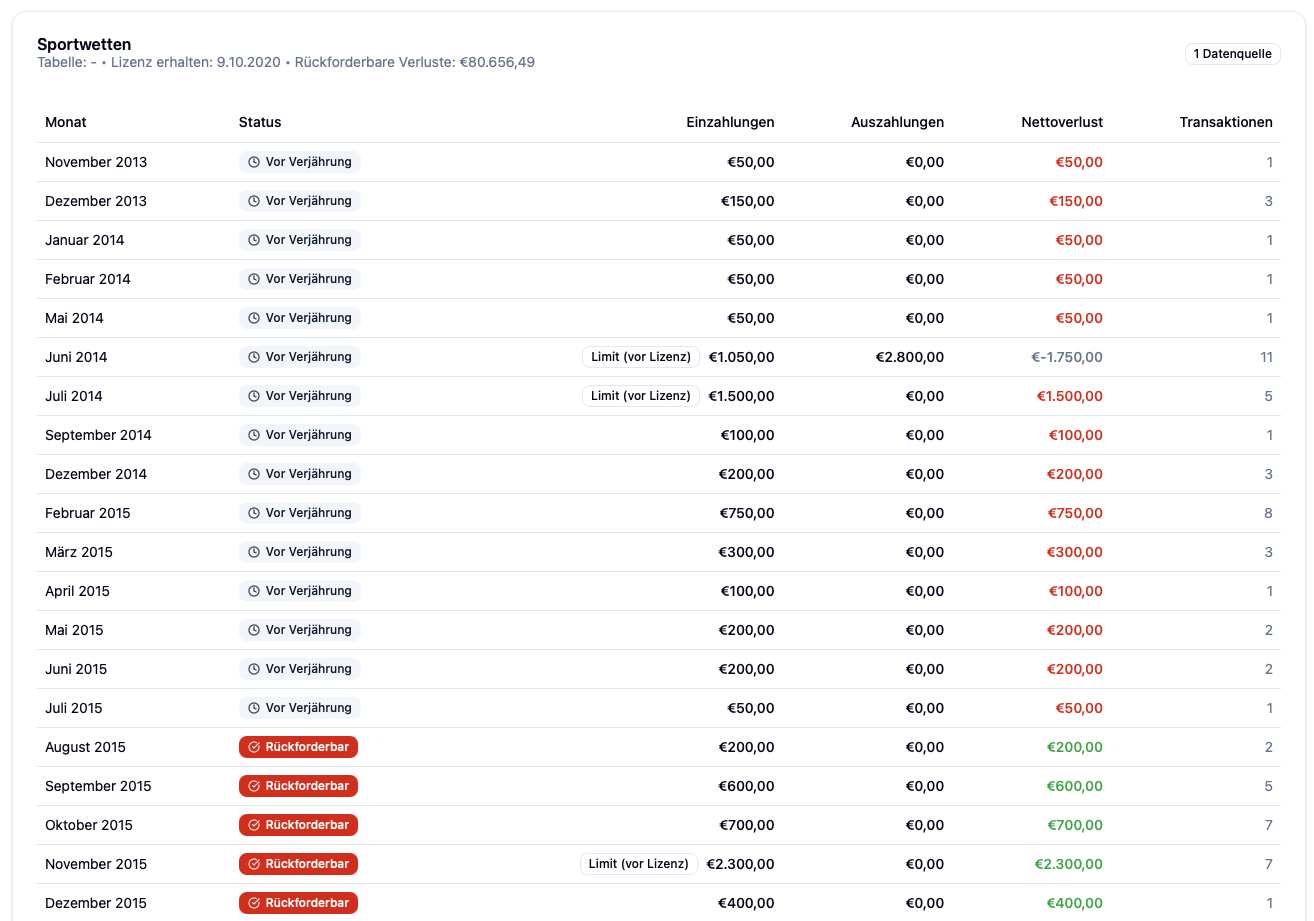Open the 1 Datenquelle selector
Screen dimensions: 1314x921
click(1232, 54)
